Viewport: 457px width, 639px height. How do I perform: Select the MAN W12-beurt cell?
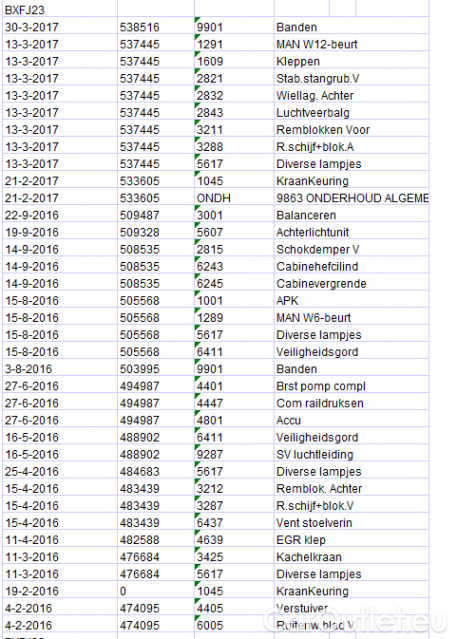coord(352,44)
